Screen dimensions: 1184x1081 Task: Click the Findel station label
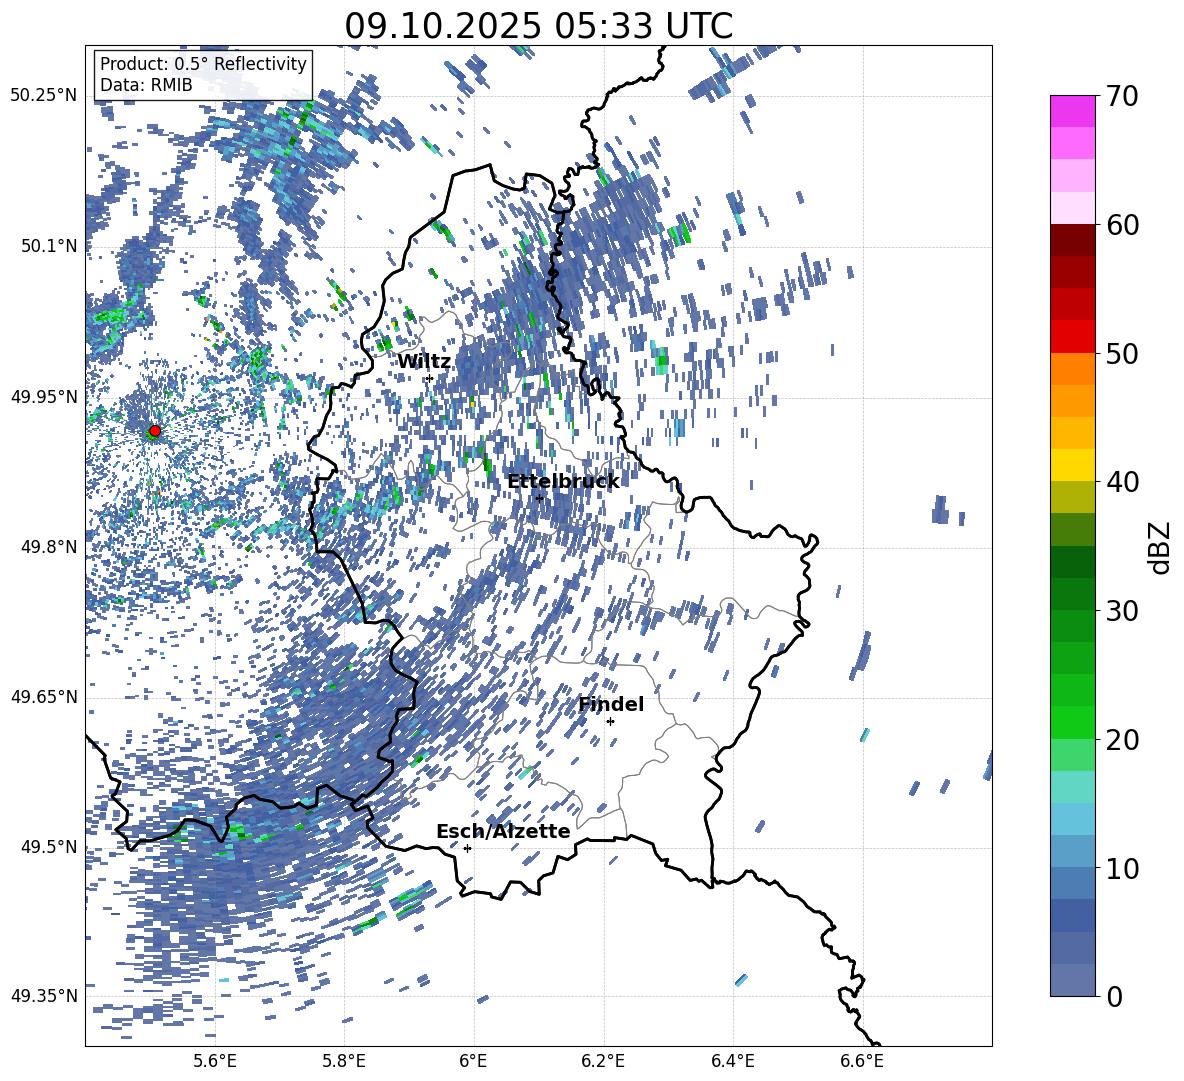(611, 704)
